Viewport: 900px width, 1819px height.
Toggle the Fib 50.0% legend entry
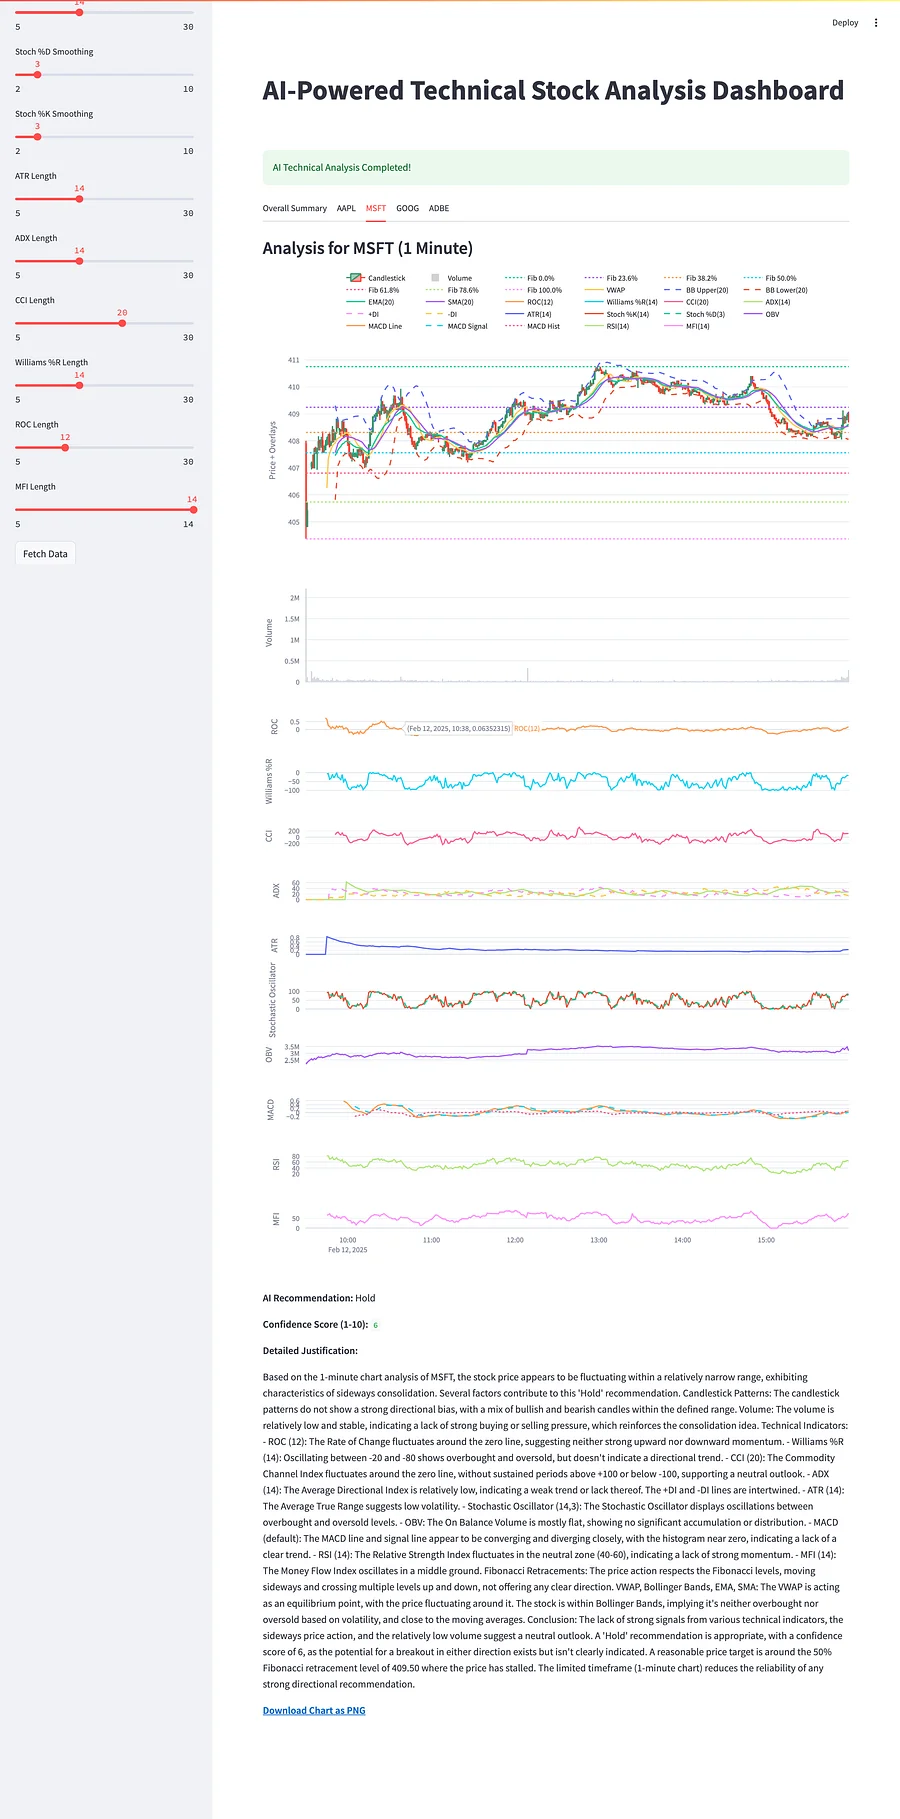pyautogui.click(x=770, y=278)
